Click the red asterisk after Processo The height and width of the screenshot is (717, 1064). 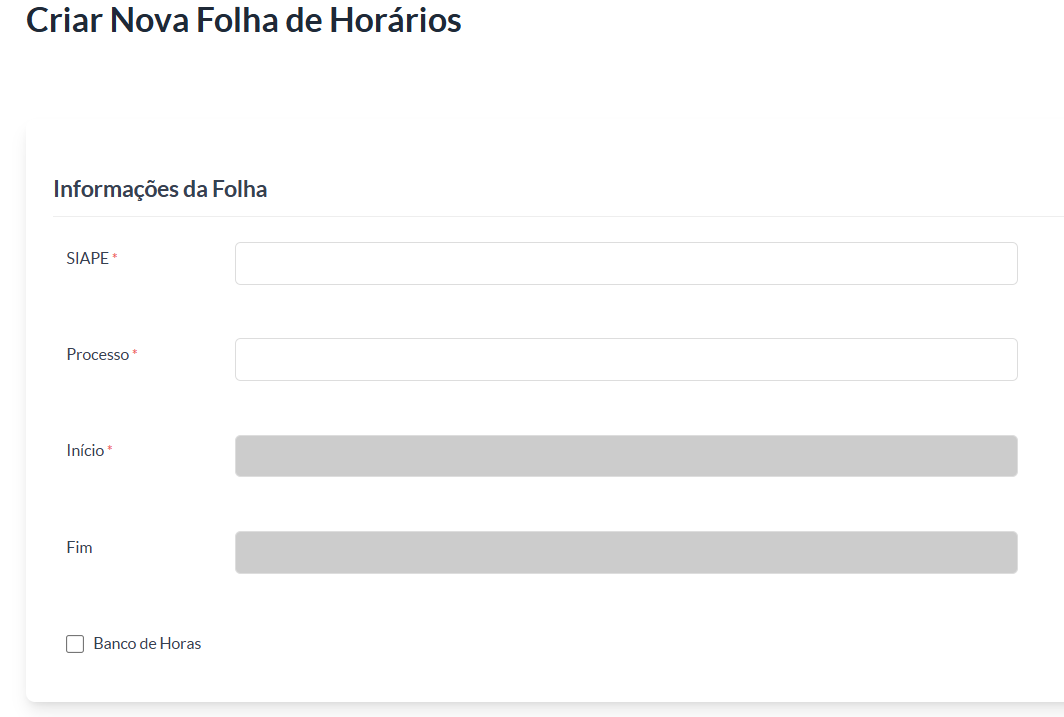pyautogui.click(x=134, y=352)
